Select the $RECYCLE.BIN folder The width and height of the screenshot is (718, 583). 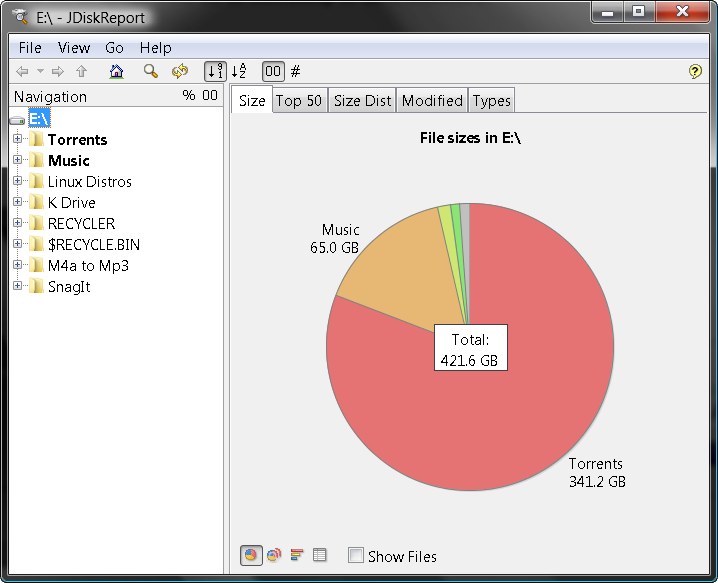click(94, 245)
